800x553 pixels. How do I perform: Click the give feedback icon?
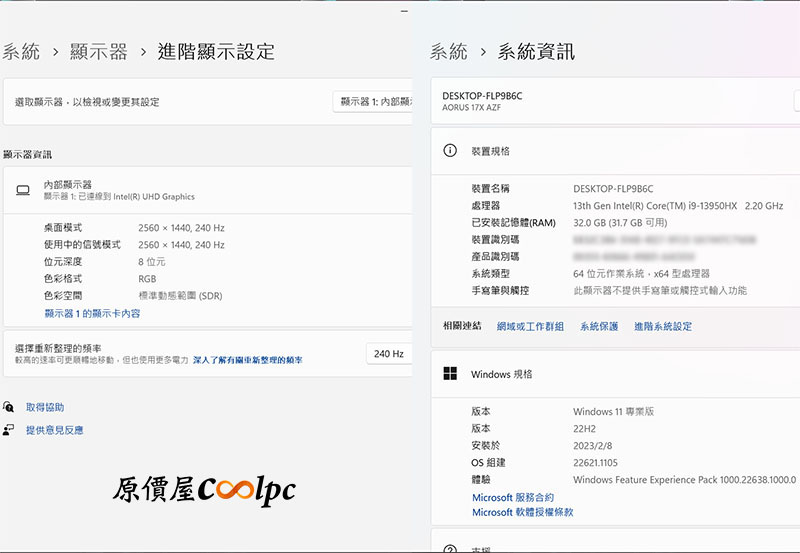8,430
